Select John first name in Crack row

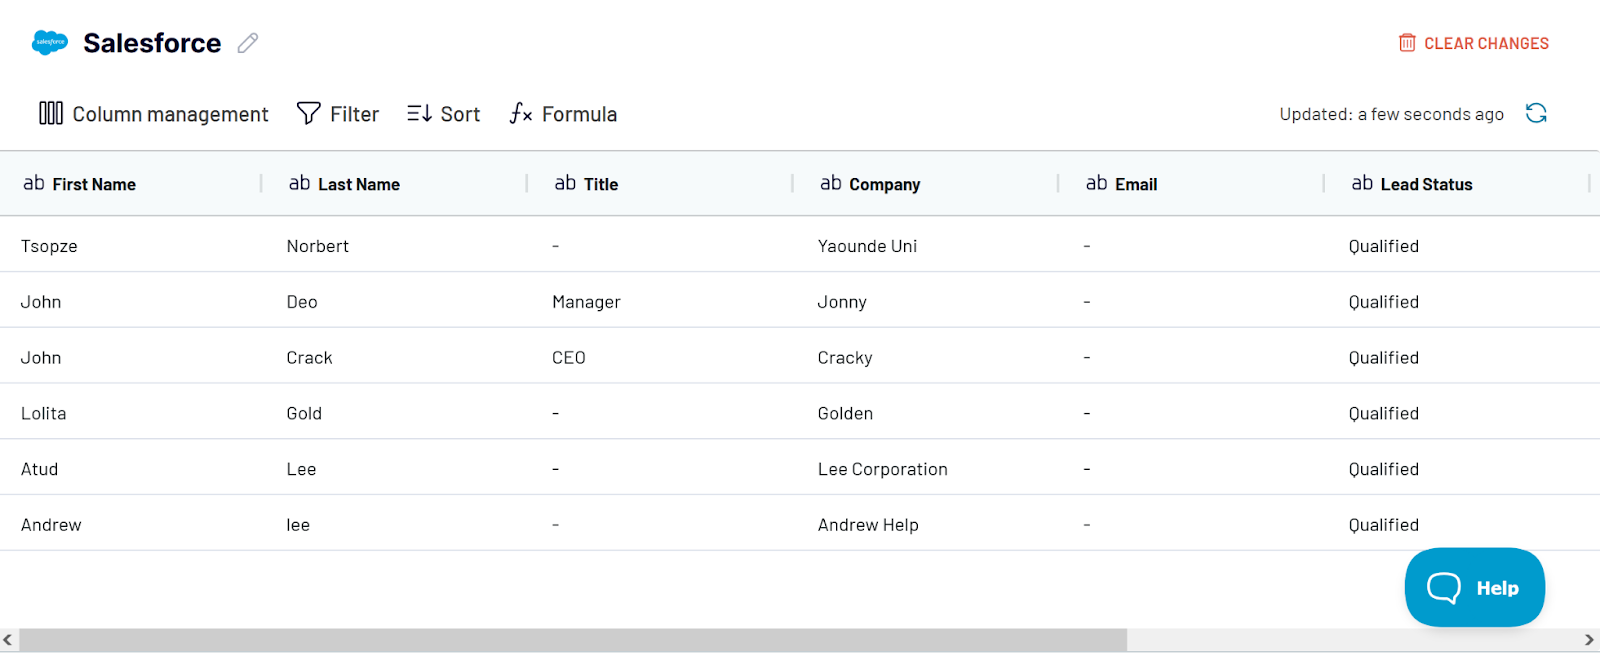[x=41, y=358]
